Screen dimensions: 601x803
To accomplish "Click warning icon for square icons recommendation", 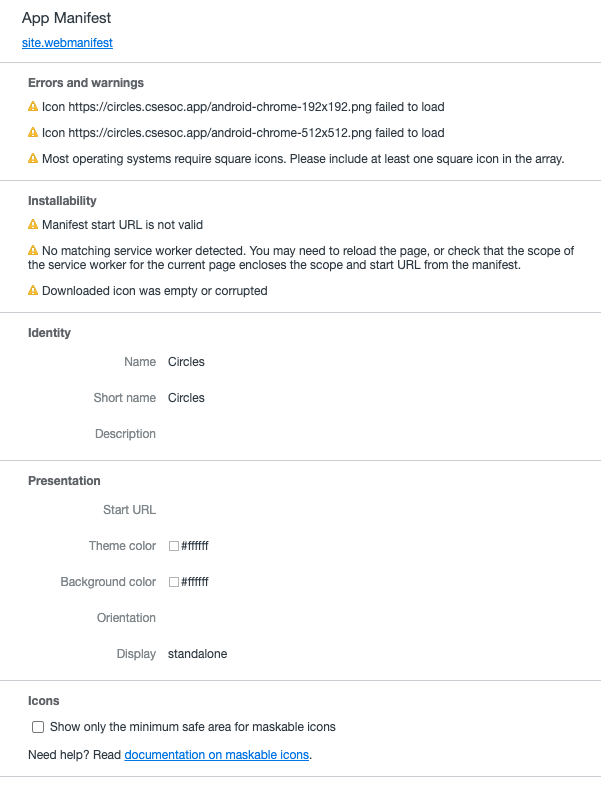I will coord(31,159).
